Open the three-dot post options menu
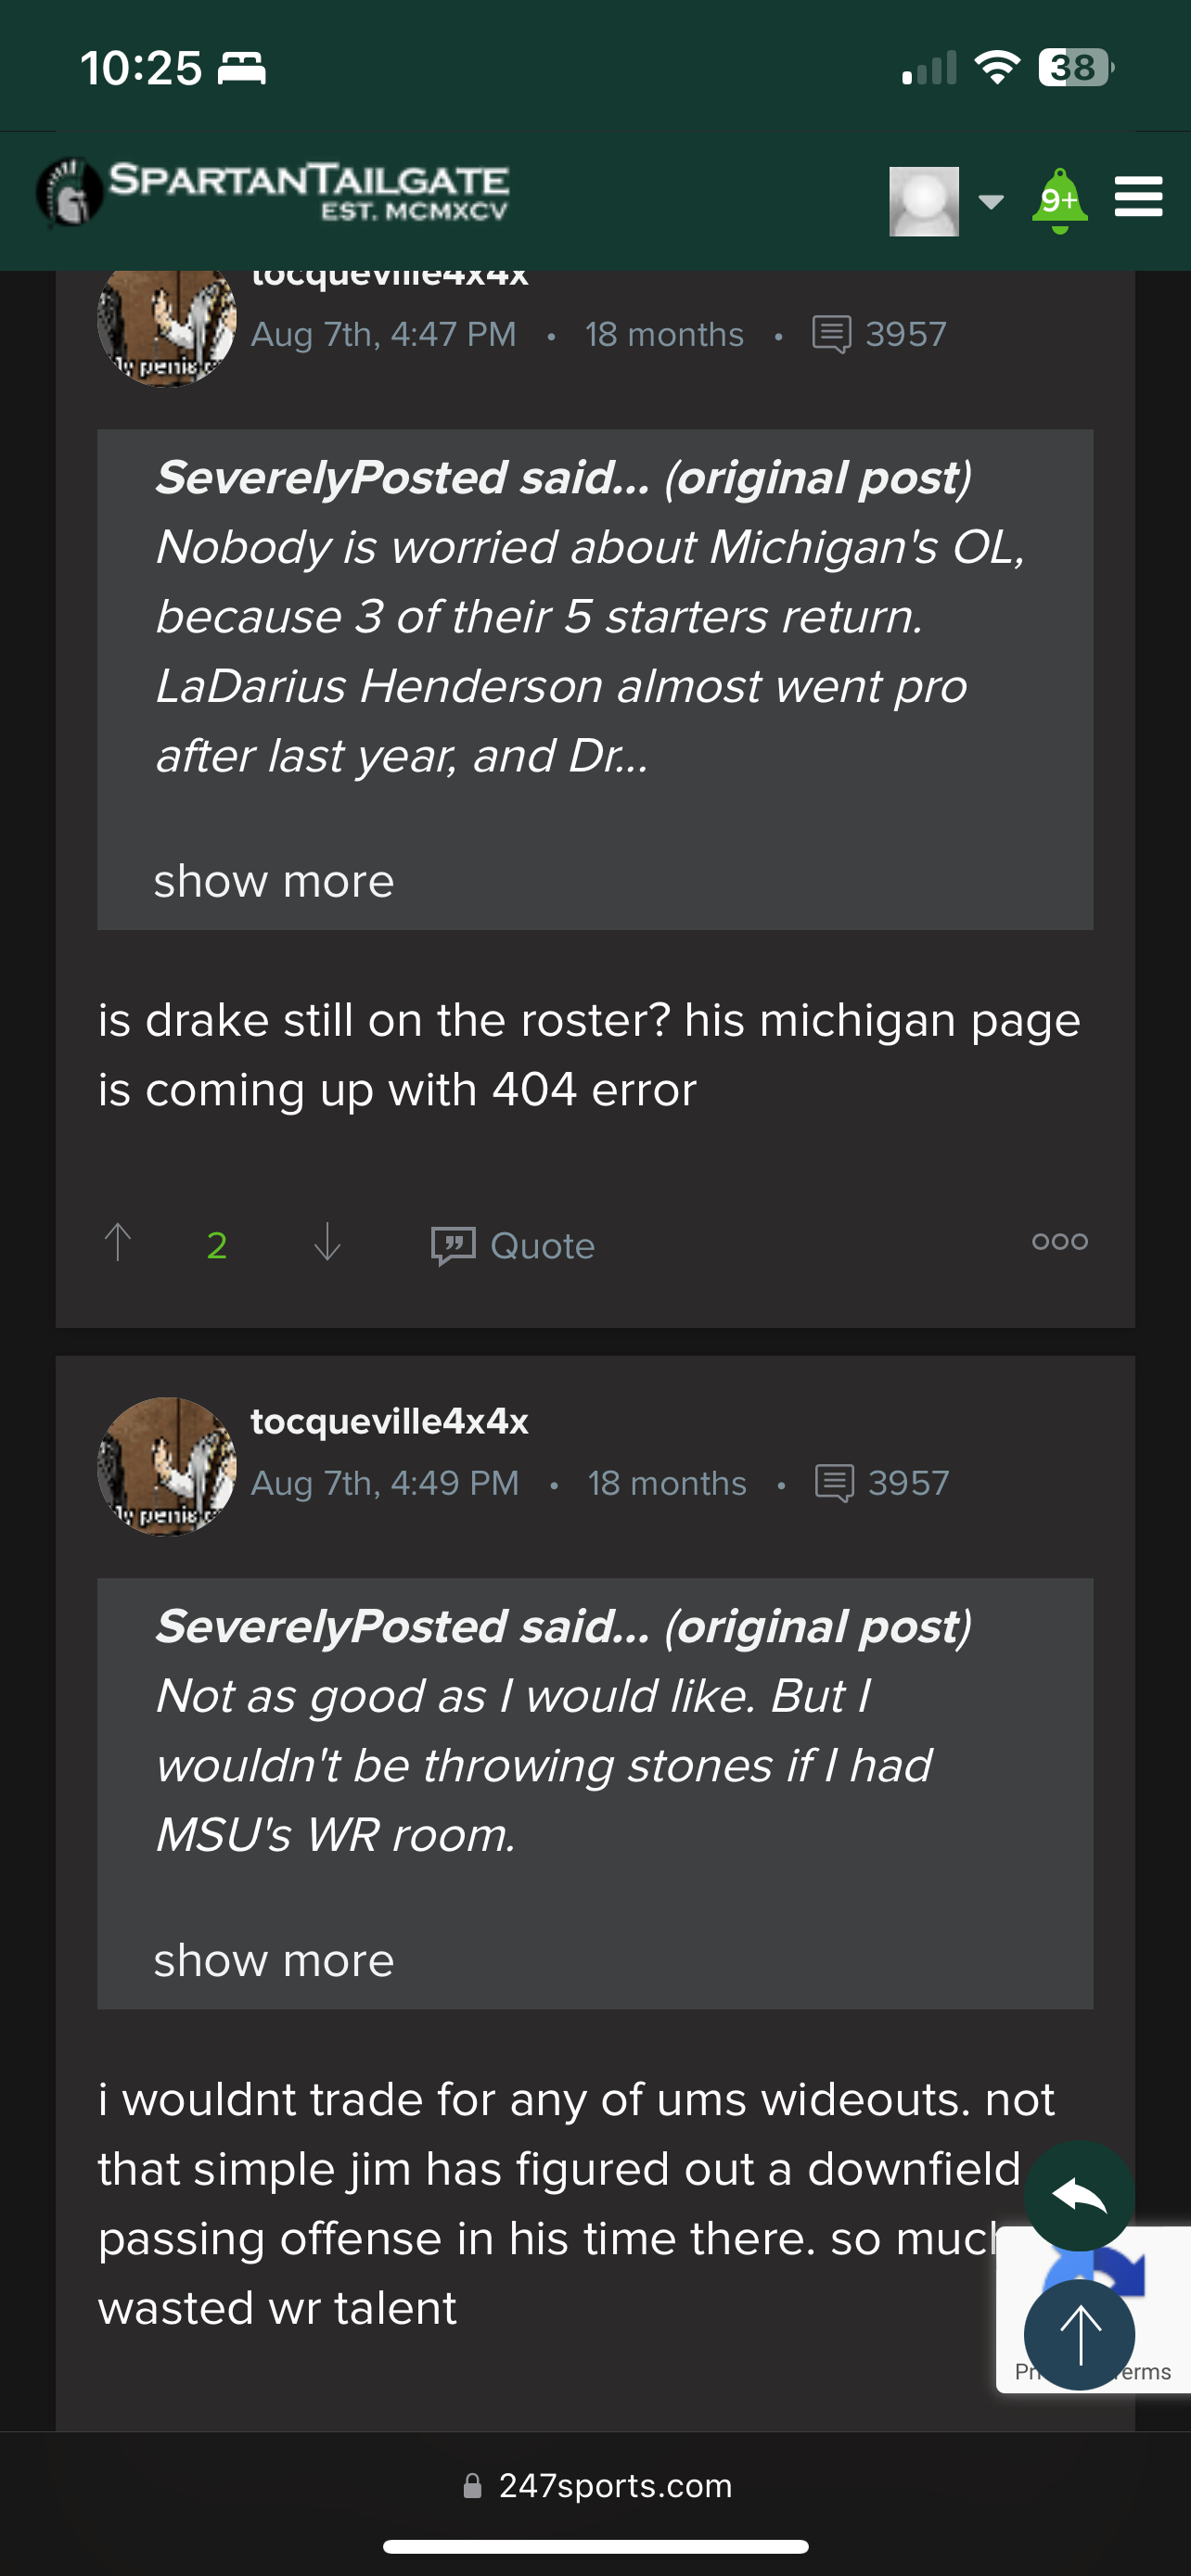 click(1059, 1242)
